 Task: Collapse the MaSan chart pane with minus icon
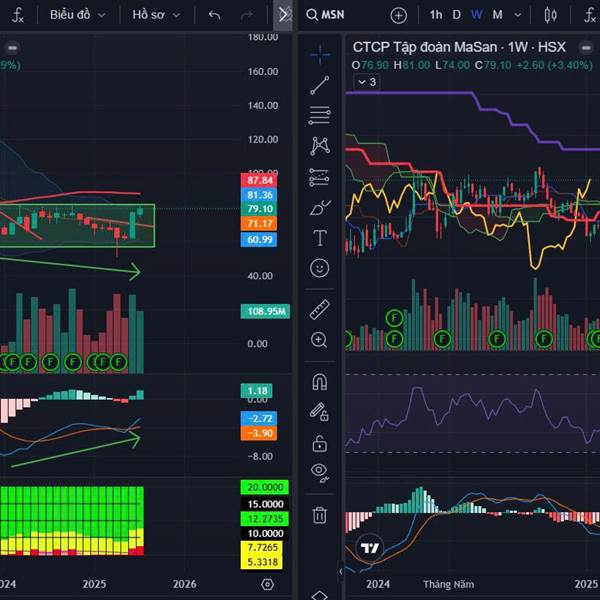tap(585, 48)
